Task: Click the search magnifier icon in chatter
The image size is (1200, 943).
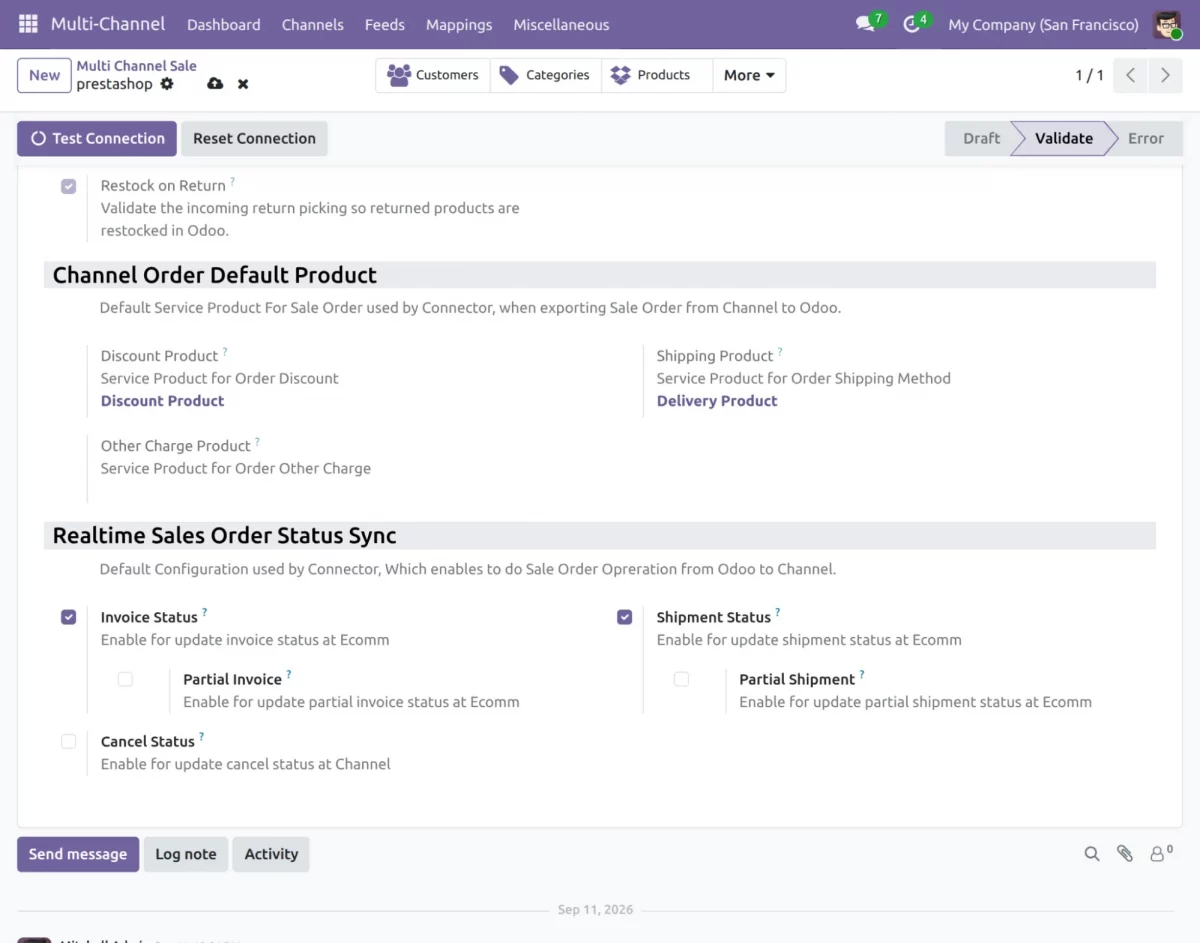Action: point(1092,854)
